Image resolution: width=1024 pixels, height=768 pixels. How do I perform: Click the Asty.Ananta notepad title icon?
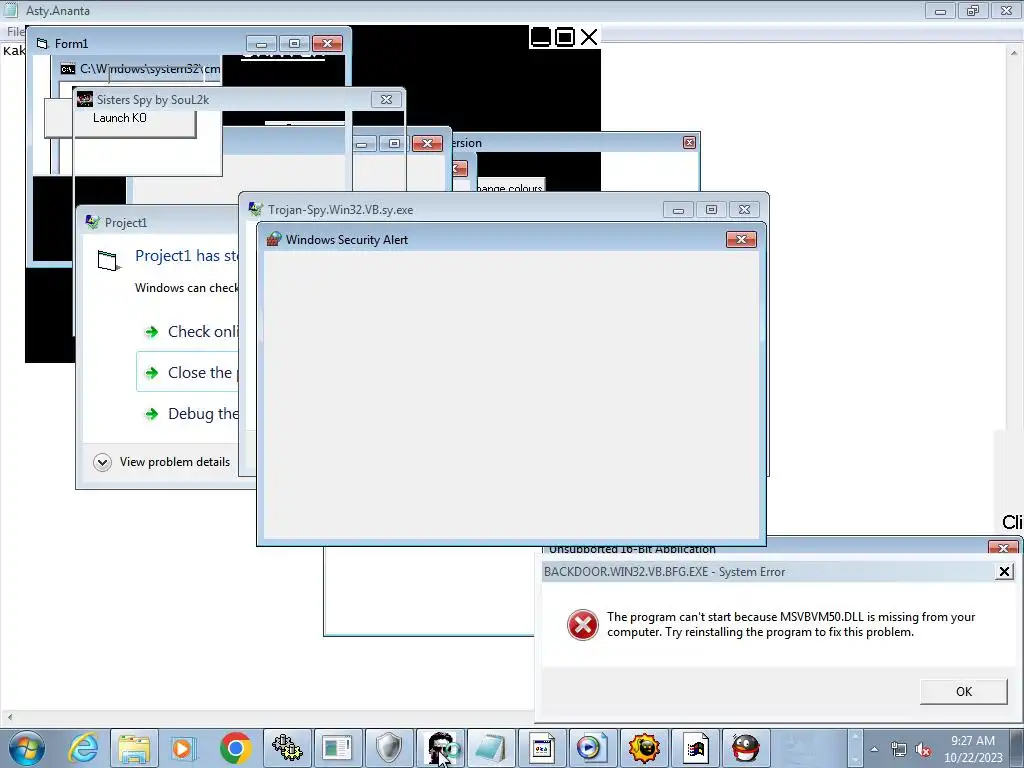[10, 9]
